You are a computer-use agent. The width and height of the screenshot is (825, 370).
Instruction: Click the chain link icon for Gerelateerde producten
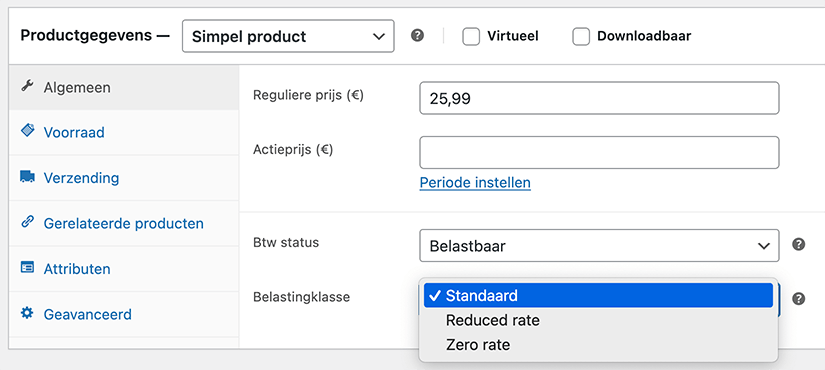pyautogui.click(x=27, y=222)
